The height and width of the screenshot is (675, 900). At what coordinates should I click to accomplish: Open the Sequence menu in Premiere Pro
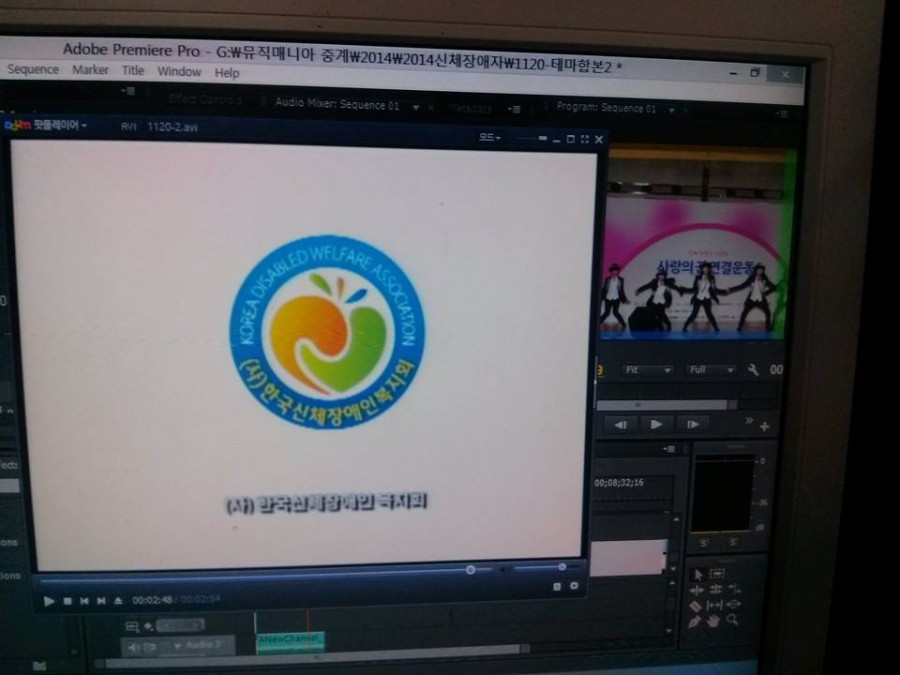pos(33,69)
